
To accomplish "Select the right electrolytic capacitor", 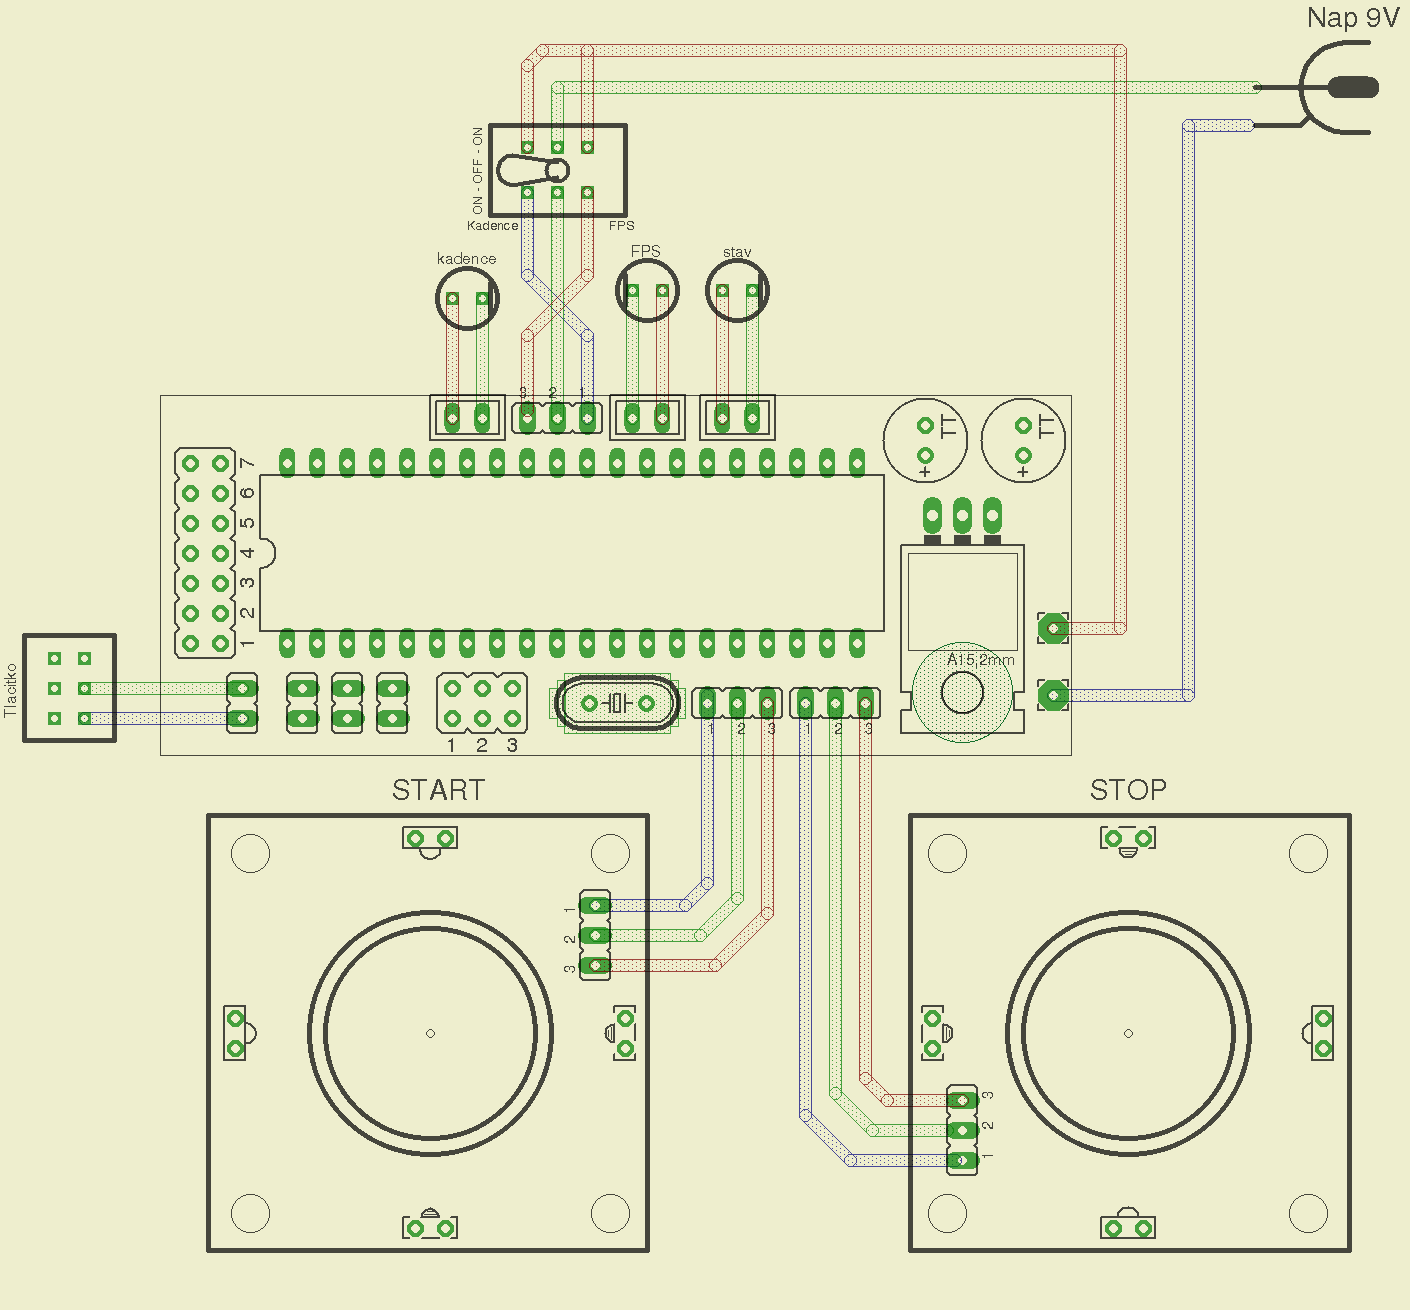I will point(1023,440).
